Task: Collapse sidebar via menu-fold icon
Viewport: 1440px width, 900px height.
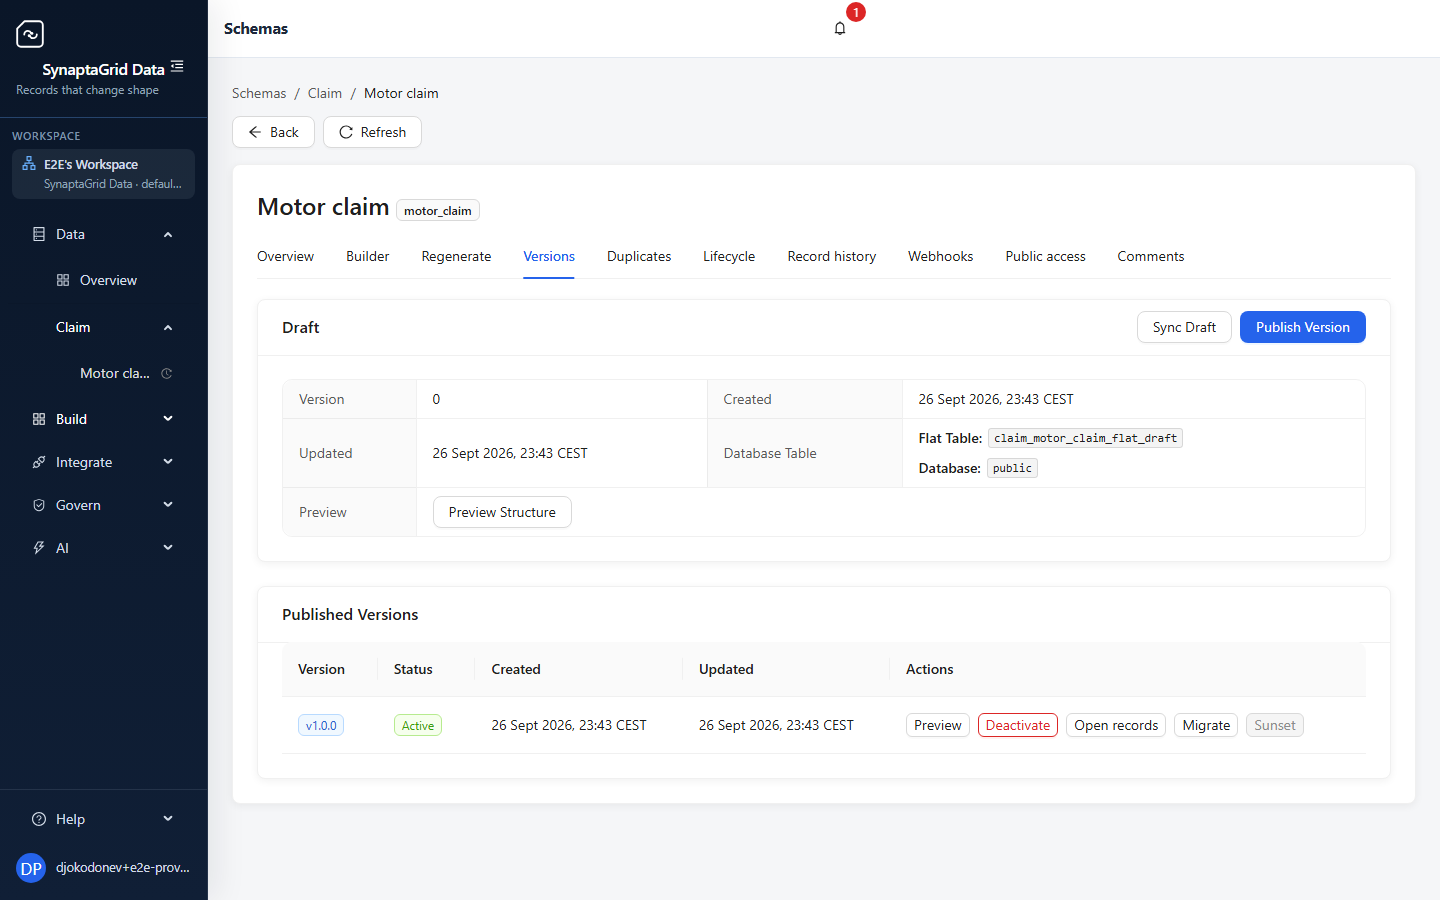Action: (177, 66)
